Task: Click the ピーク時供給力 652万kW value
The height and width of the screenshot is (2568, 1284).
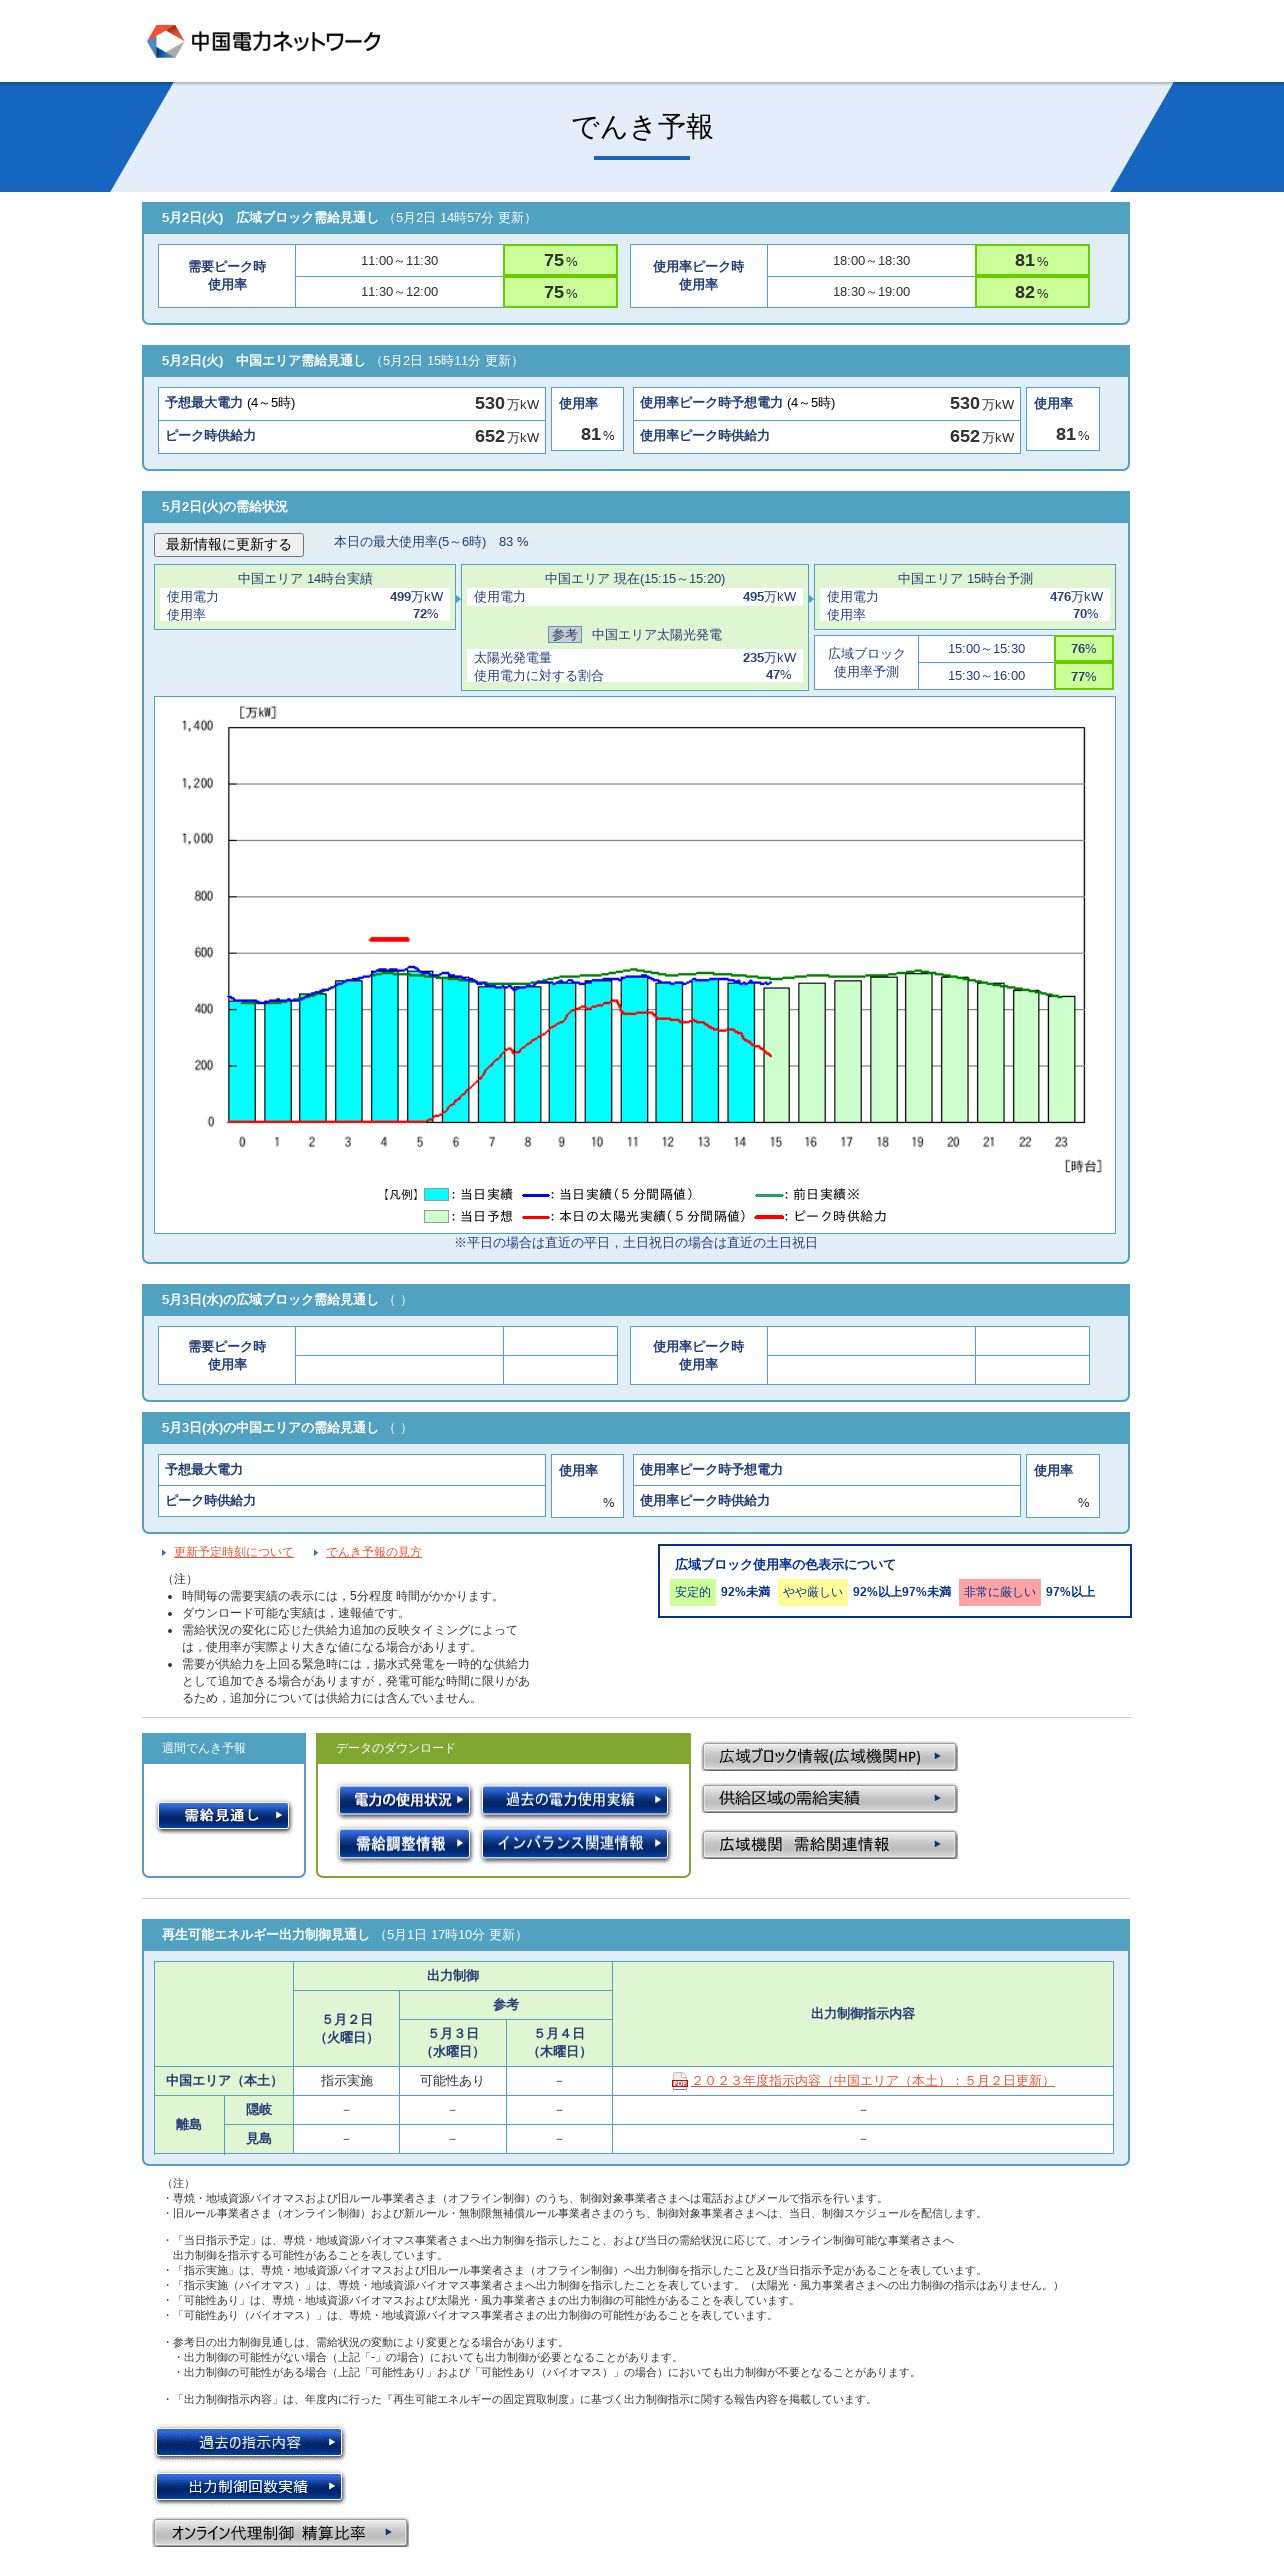Action: pos(507,436)
